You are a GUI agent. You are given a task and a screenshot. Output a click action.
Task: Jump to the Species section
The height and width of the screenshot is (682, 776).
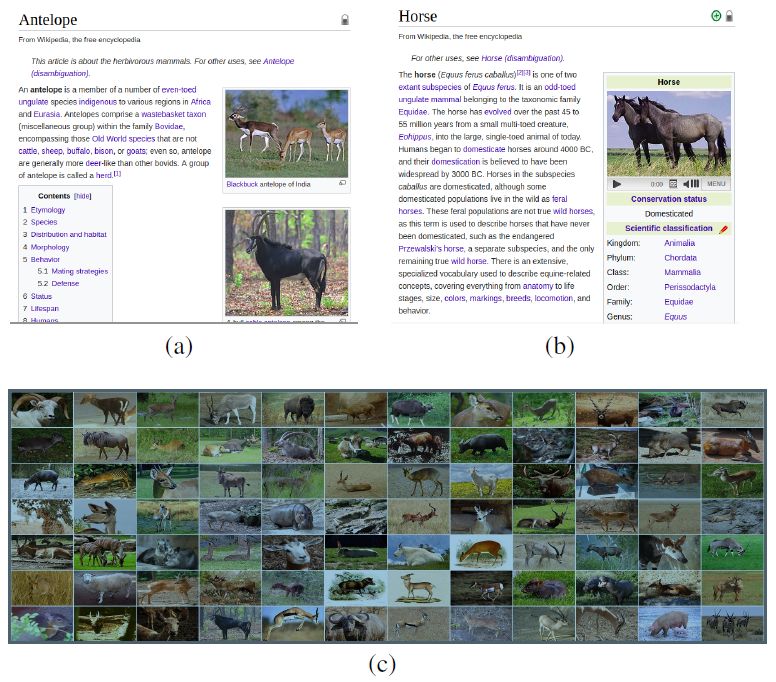pos(44,222)
